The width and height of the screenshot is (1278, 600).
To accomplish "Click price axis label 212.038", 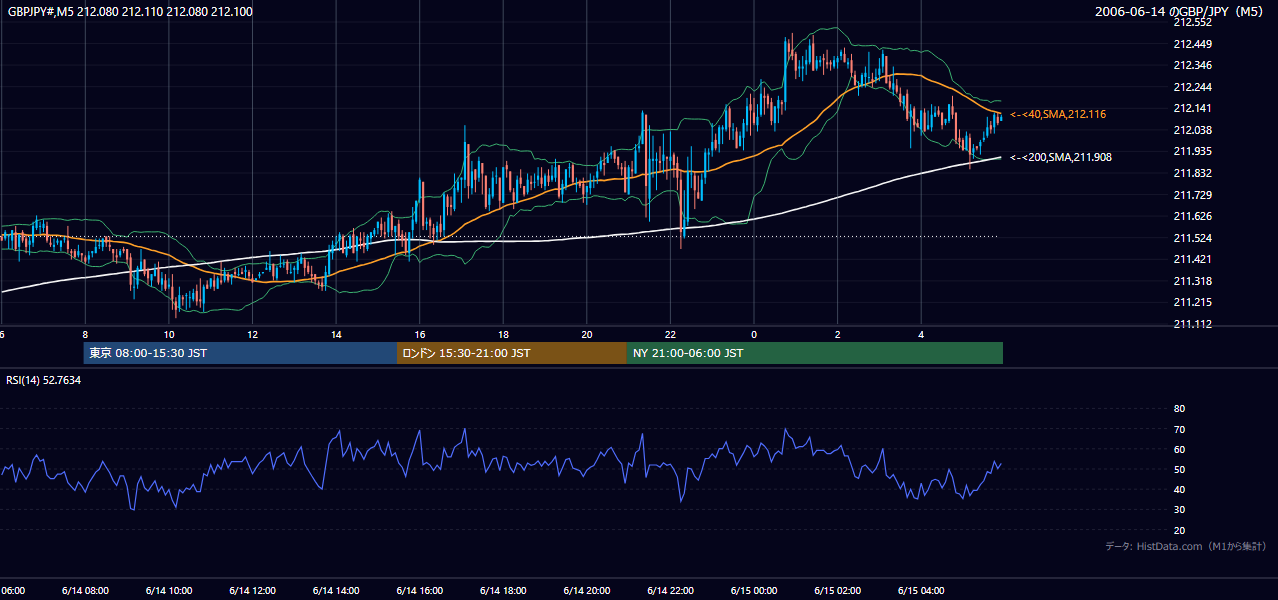I will 1192,130.
